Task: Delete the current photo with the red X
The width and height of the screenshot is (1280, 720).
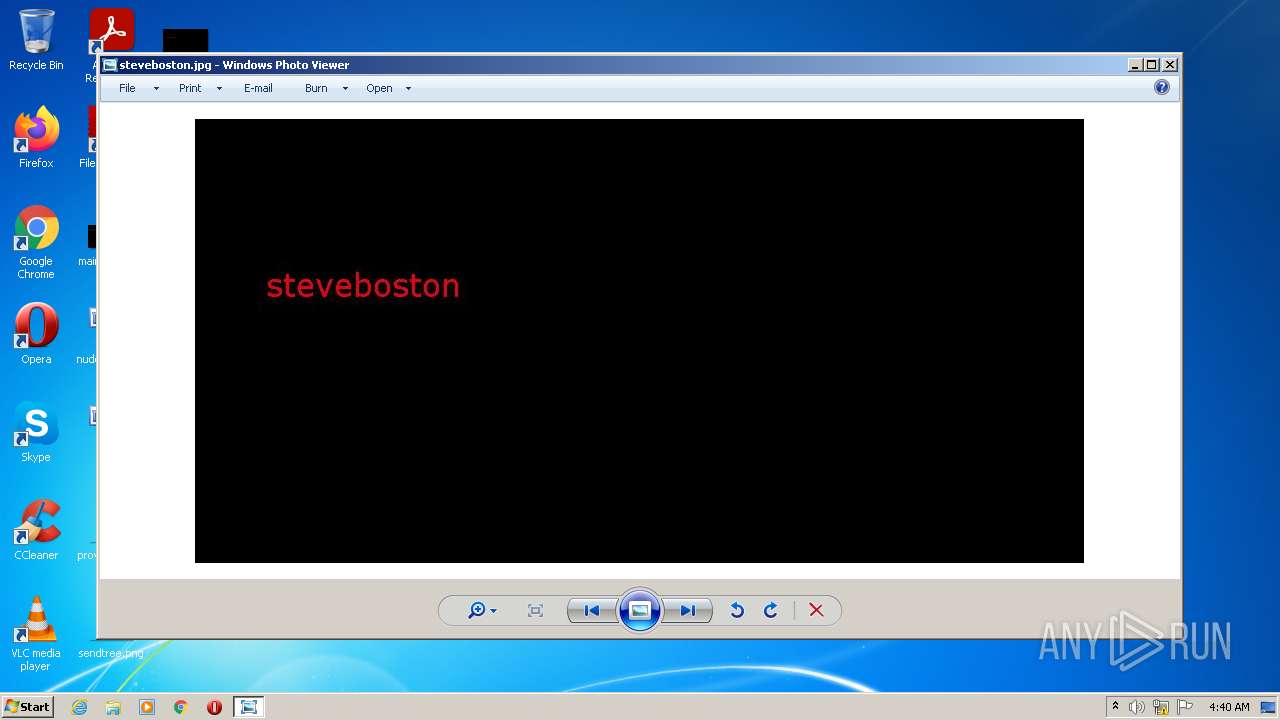Action: point(816,611)
